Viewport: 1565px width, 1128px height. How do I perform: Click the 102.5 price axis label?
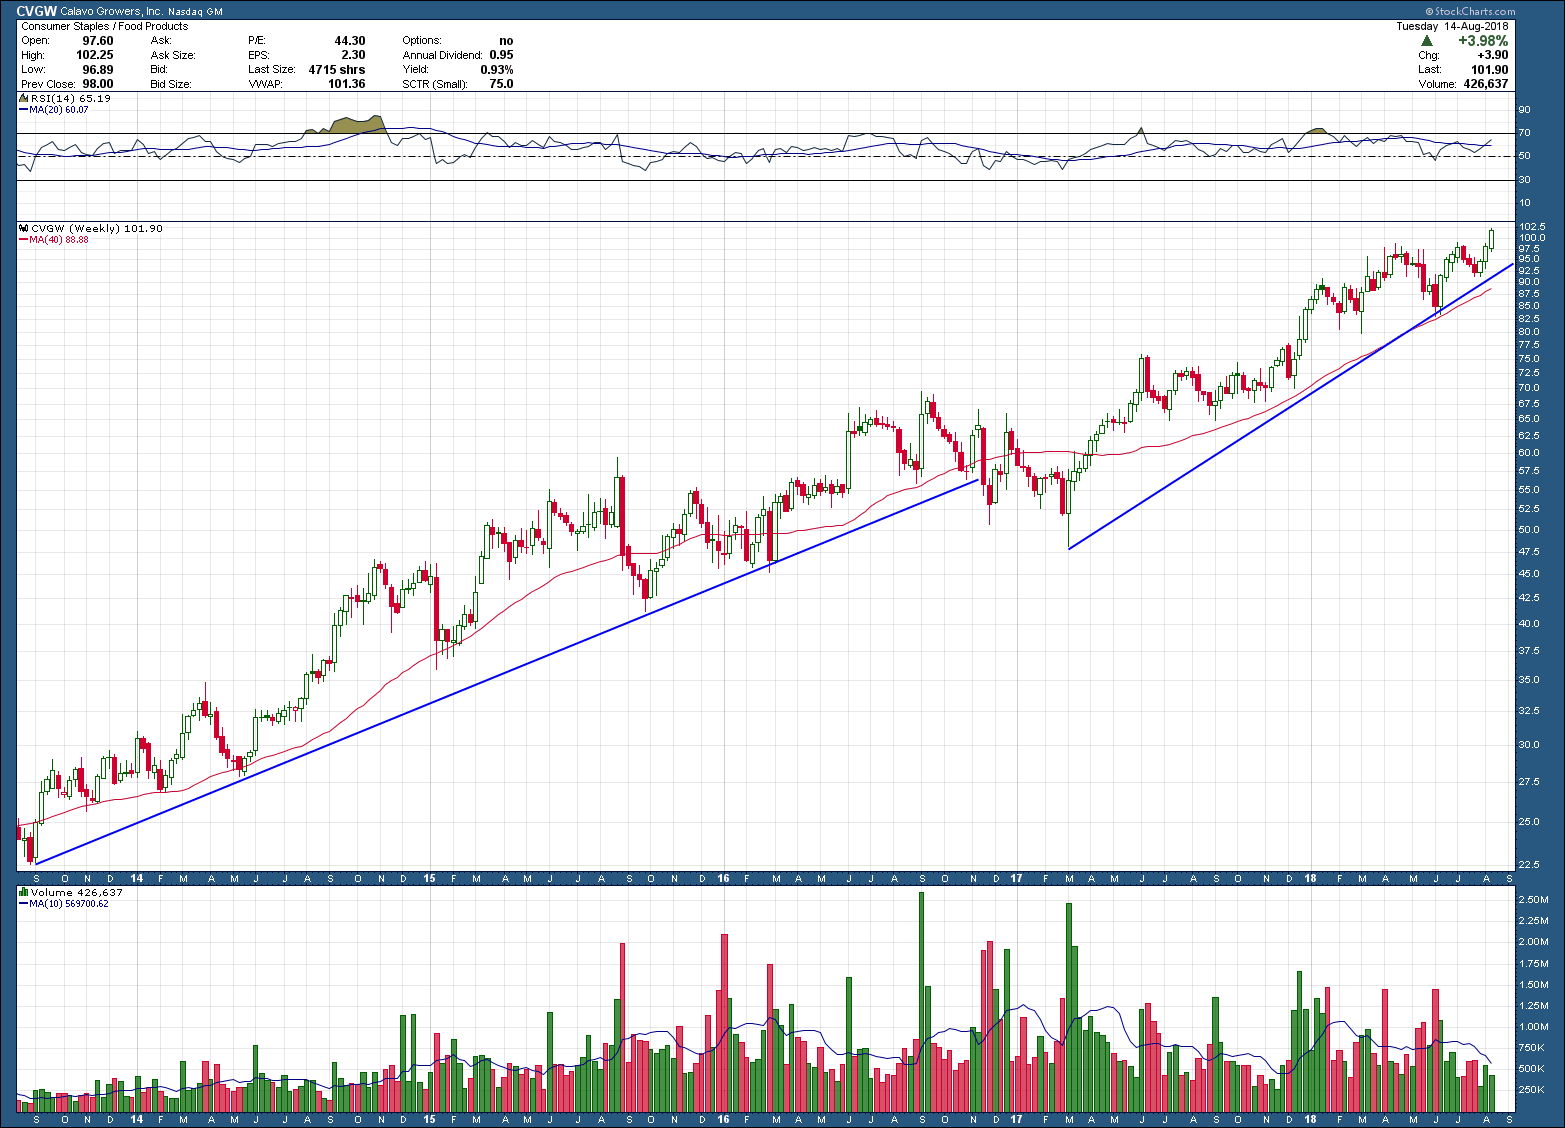pyautogui.click(x=1532, y=227)
